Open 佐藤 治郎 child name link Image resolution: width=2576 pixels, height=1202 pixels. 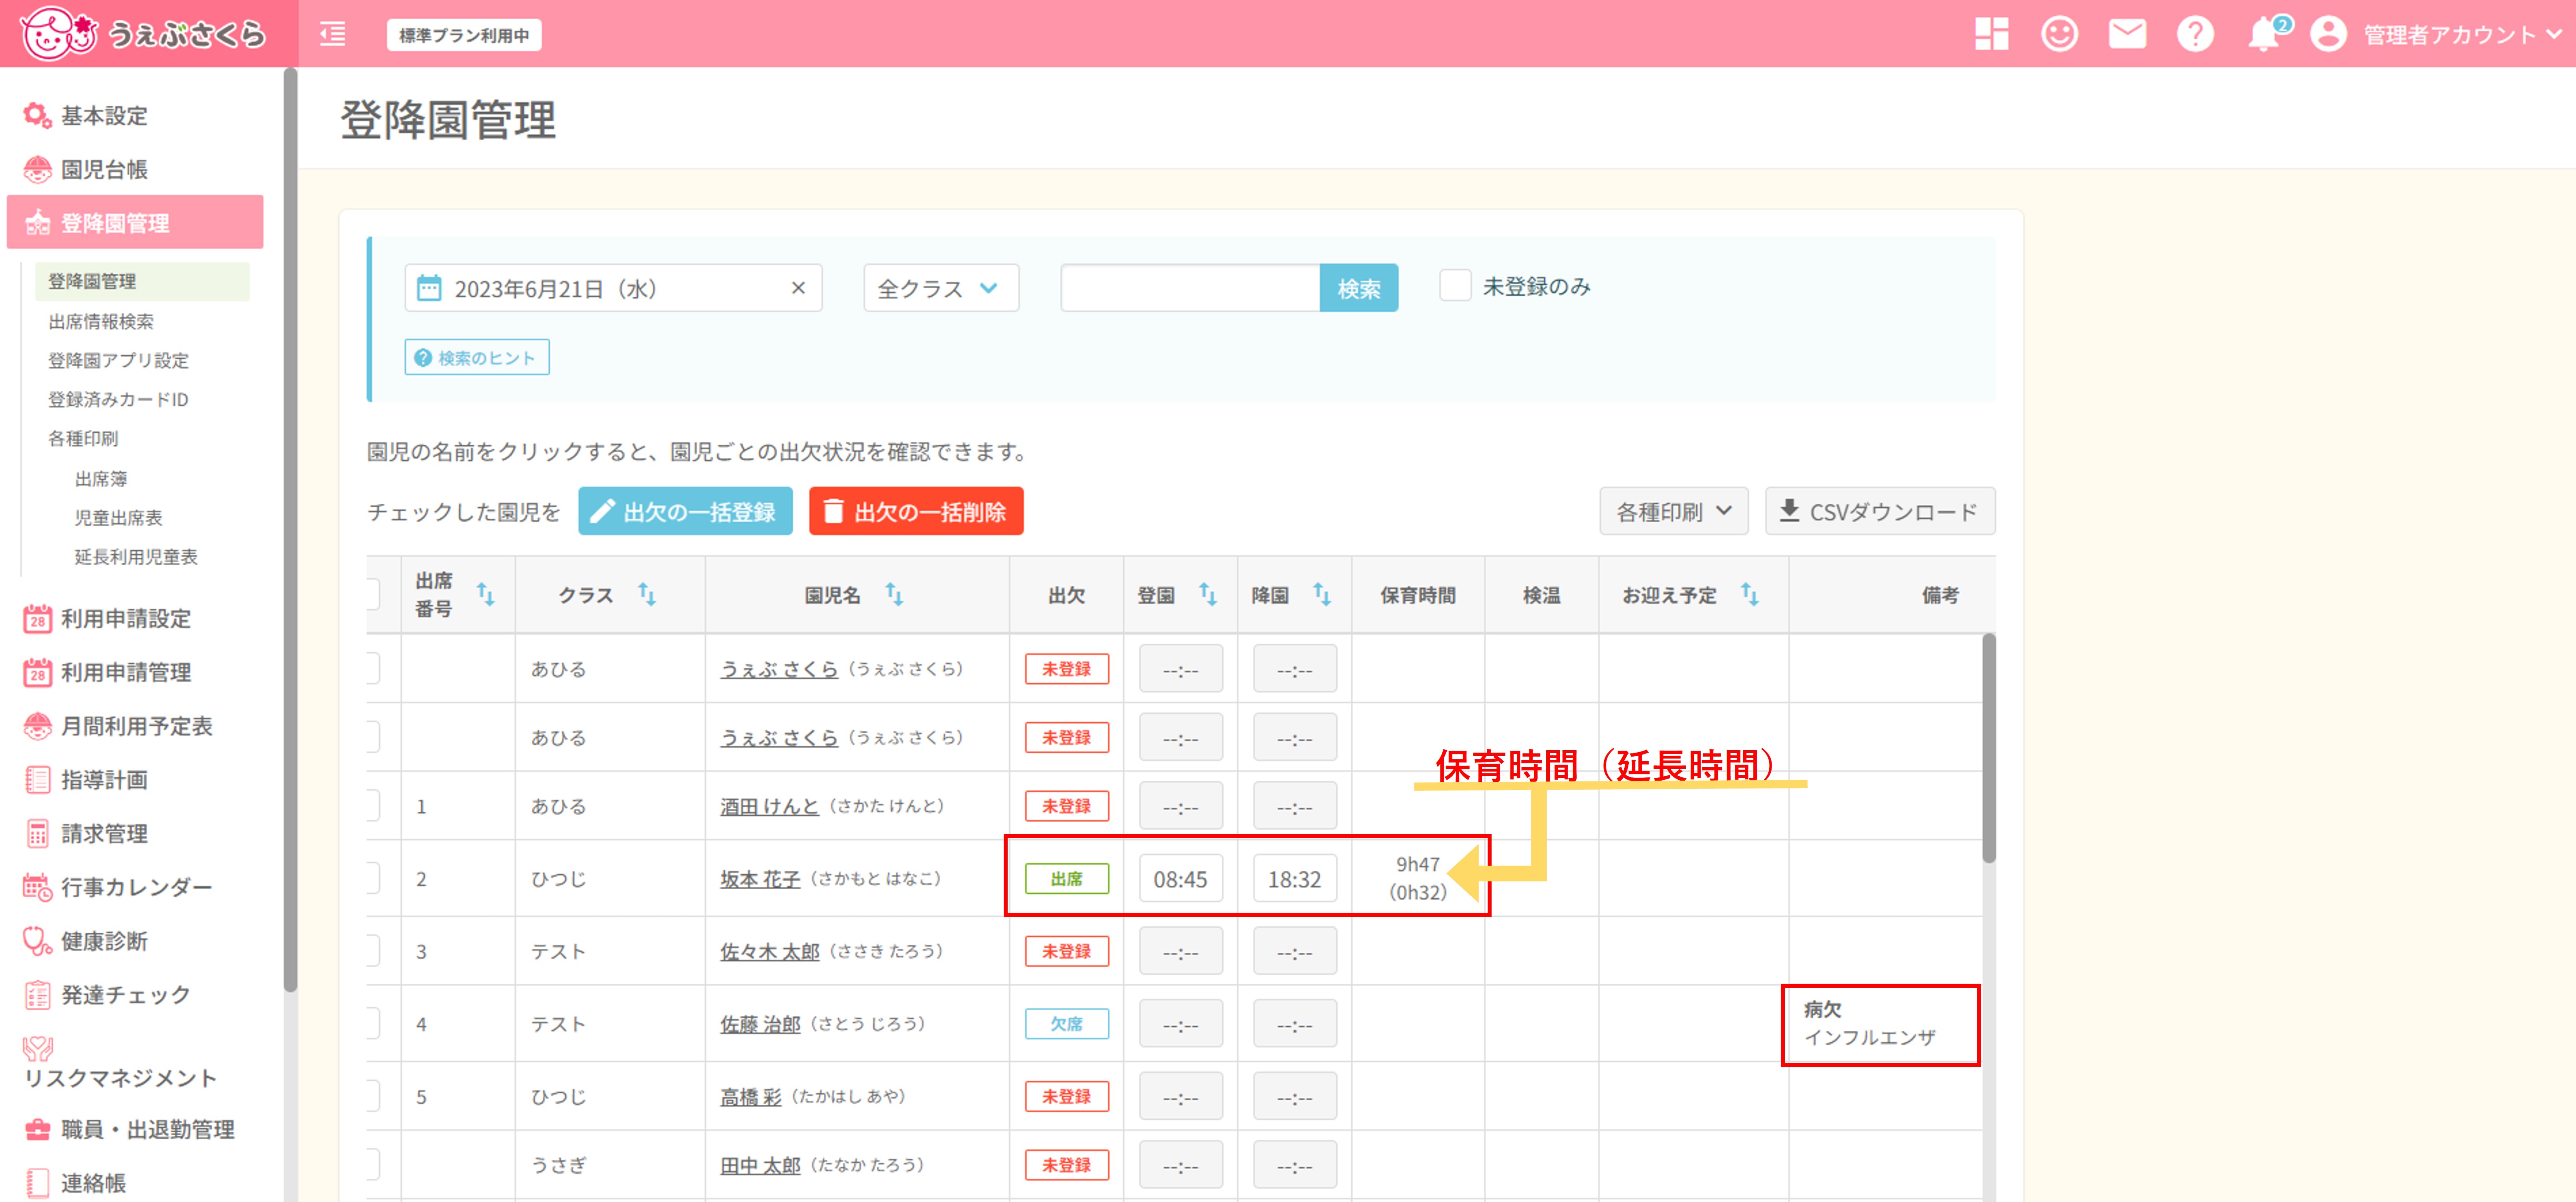coord(760,1023)
